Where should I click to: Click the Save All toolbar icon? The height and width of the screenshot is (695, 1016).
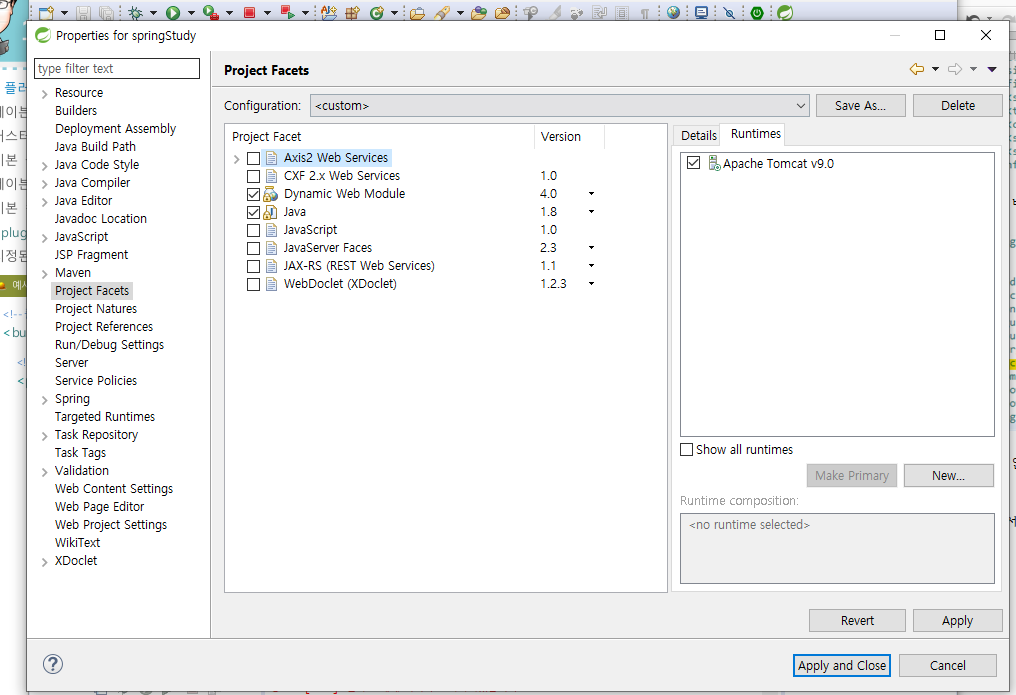click(x=106, y=12)
